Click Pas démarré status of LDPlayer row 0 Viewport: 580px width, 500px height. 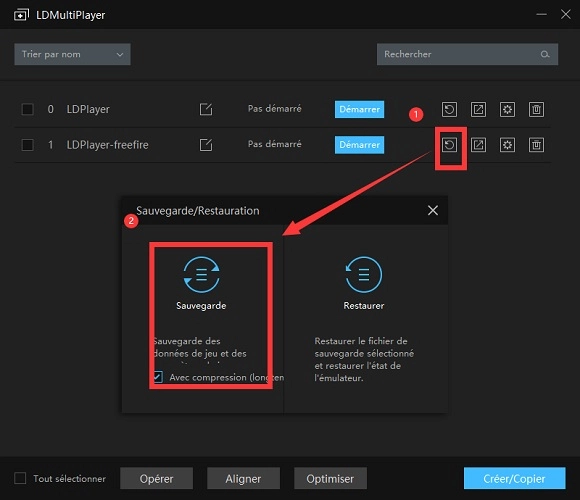pyautogui.click(x=275, y=109)
